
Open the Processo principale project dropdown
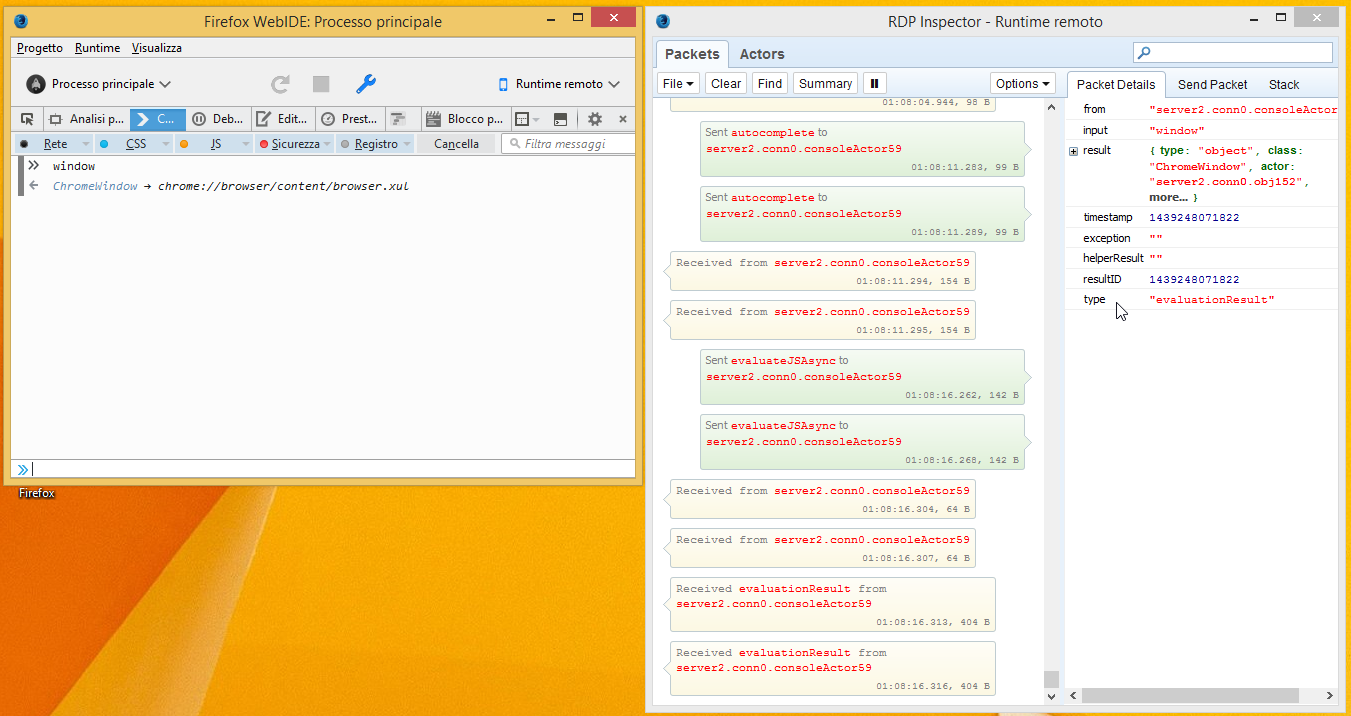tap(98, 84)
